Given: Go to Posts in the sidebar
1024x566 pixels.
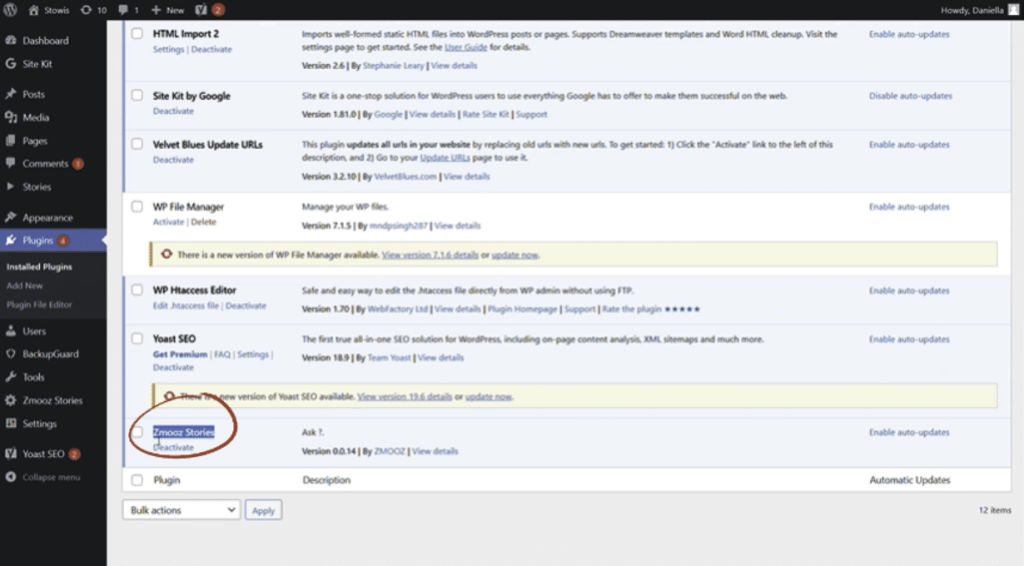Looking at the screenshot, I should [x=33, y=94].
